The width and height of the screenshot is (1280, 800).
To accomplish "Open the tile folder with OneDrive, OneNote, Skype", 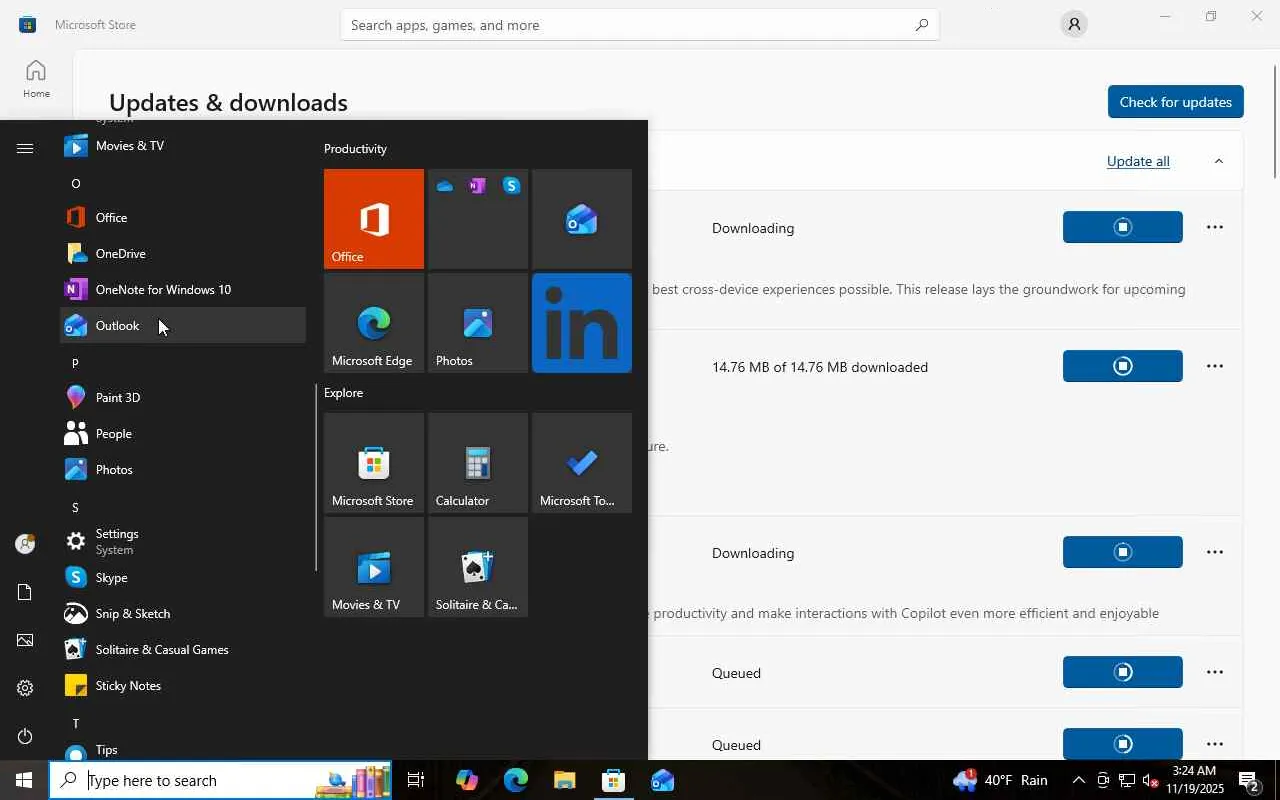I will tap(478, 219).
